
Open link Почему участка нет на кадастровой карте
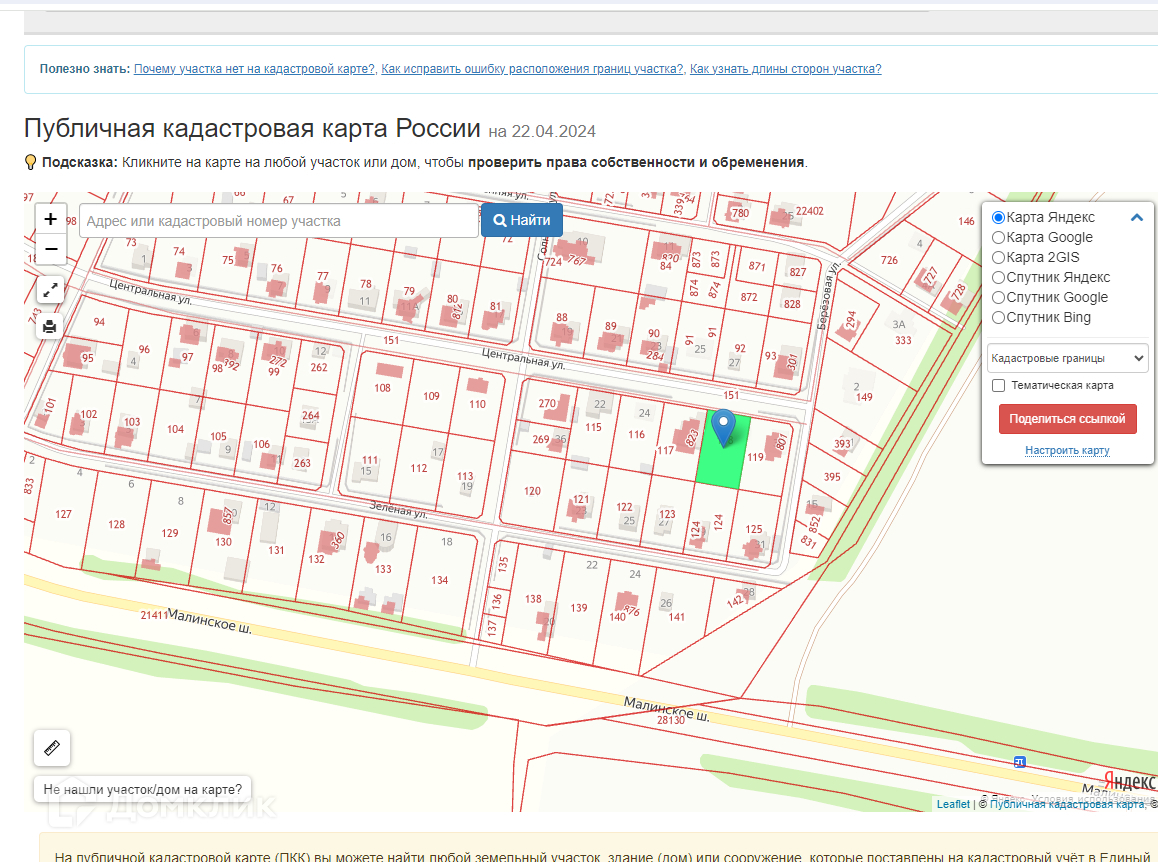pyautogui.click(x=254, y=69)
